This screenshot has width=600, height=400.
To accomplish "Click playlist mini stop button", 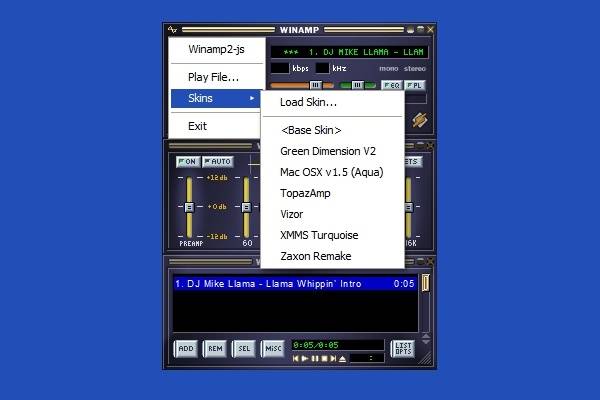I will 324,359.
